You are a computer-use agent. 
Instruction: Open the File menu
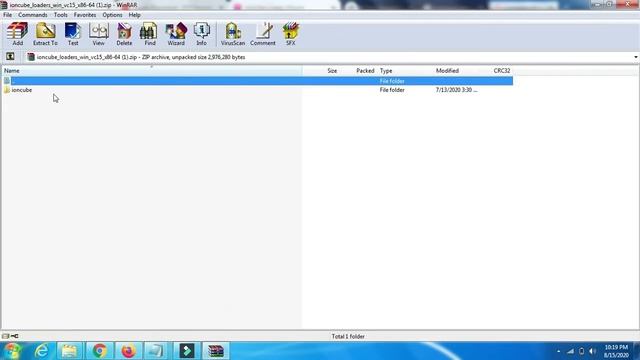(7, 15)
